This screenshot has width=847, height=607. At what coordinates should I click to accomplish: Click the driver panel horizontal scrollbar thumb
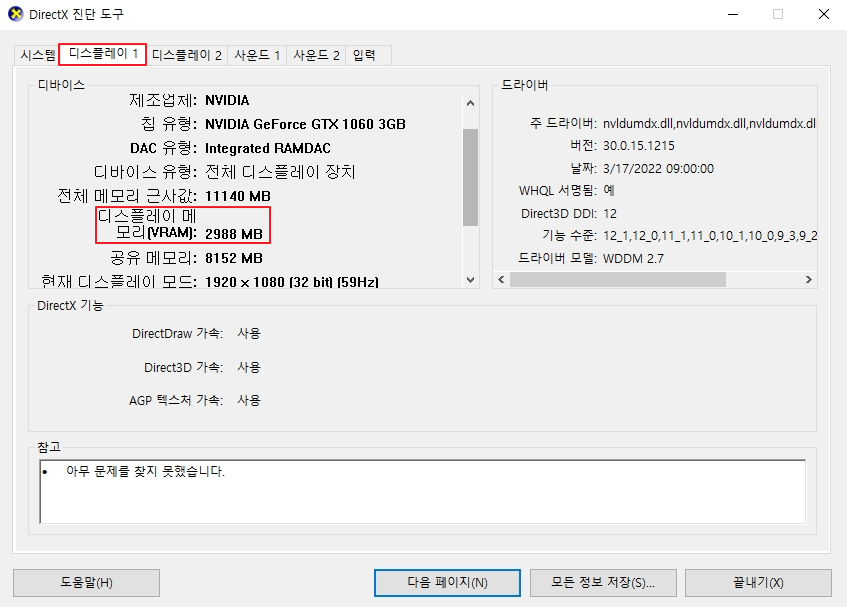618,280
